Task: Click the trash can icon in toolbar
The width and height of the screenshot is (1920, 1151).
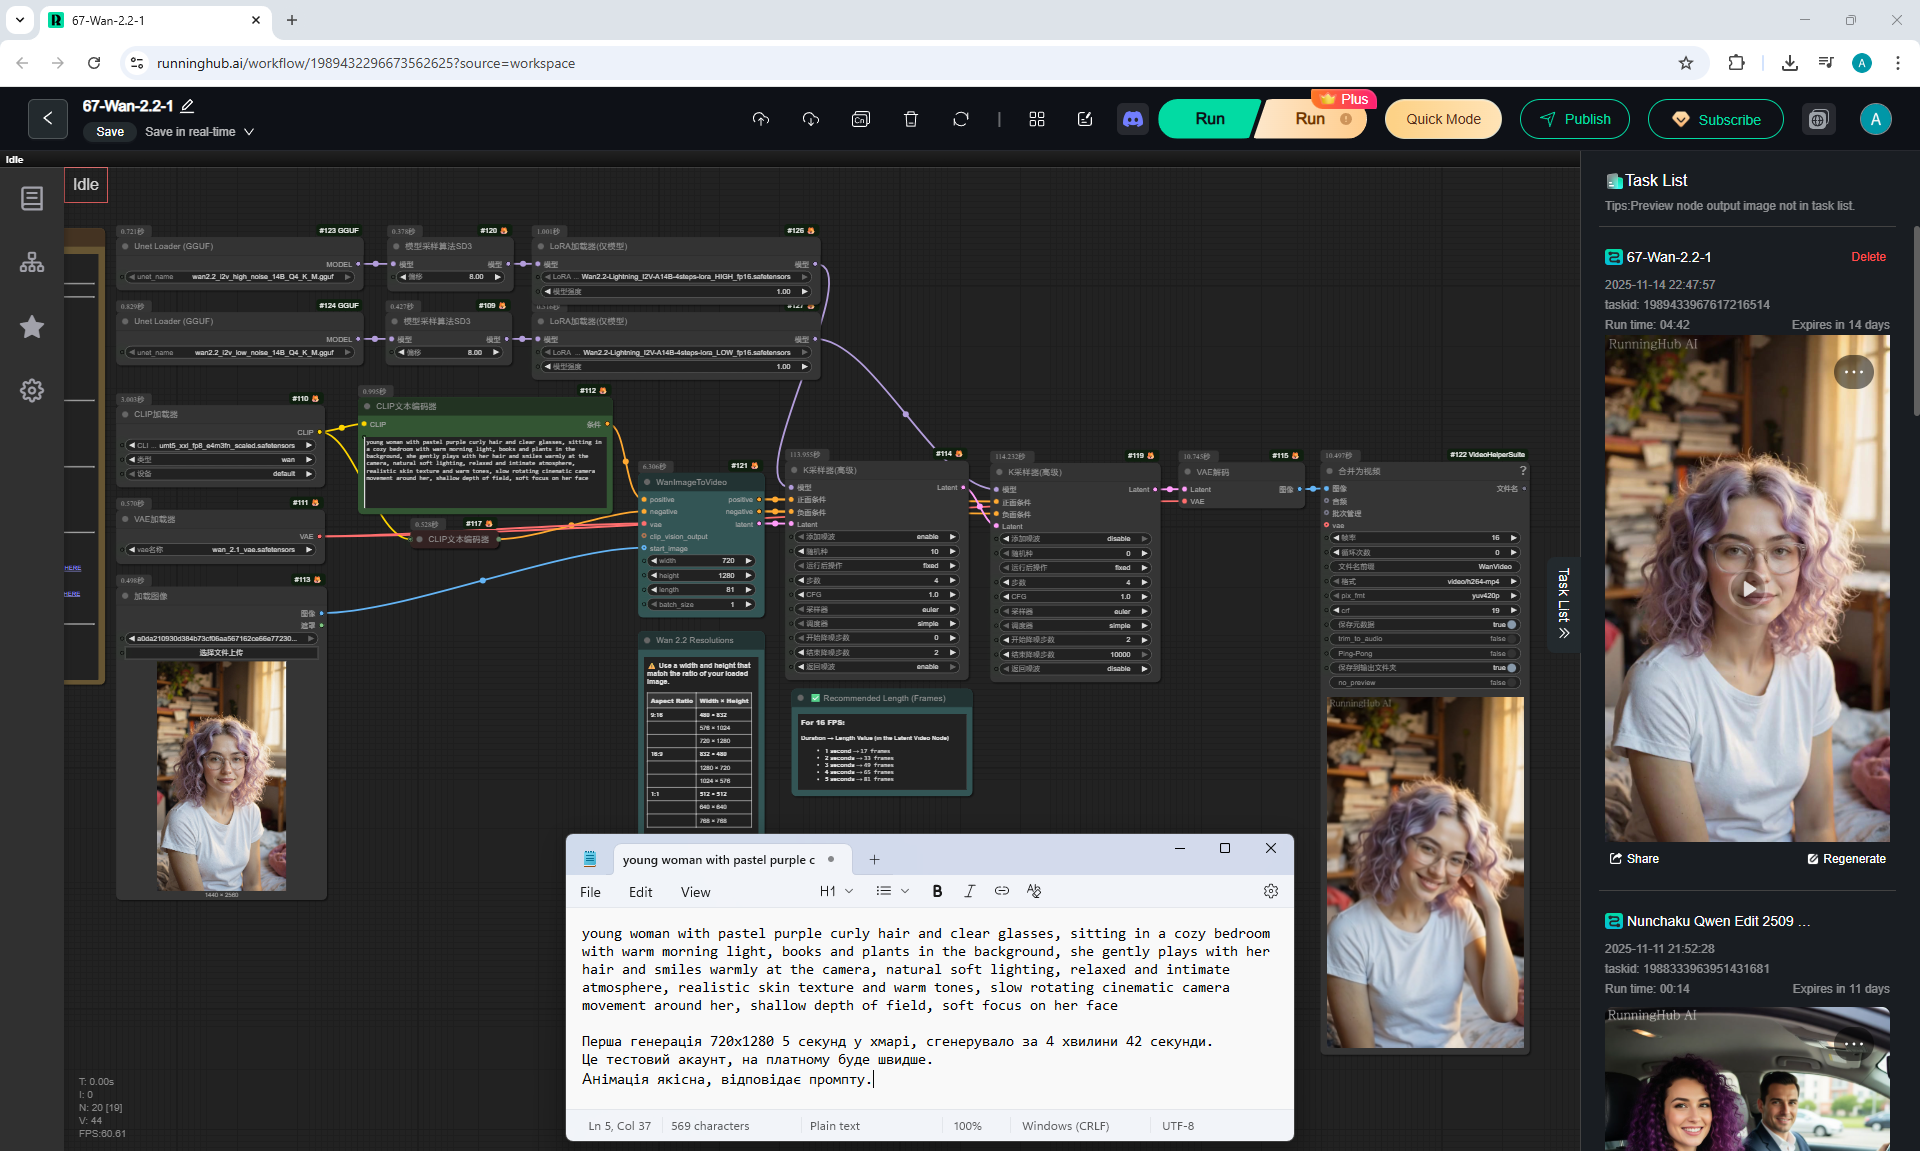Action: click(911, 119)
